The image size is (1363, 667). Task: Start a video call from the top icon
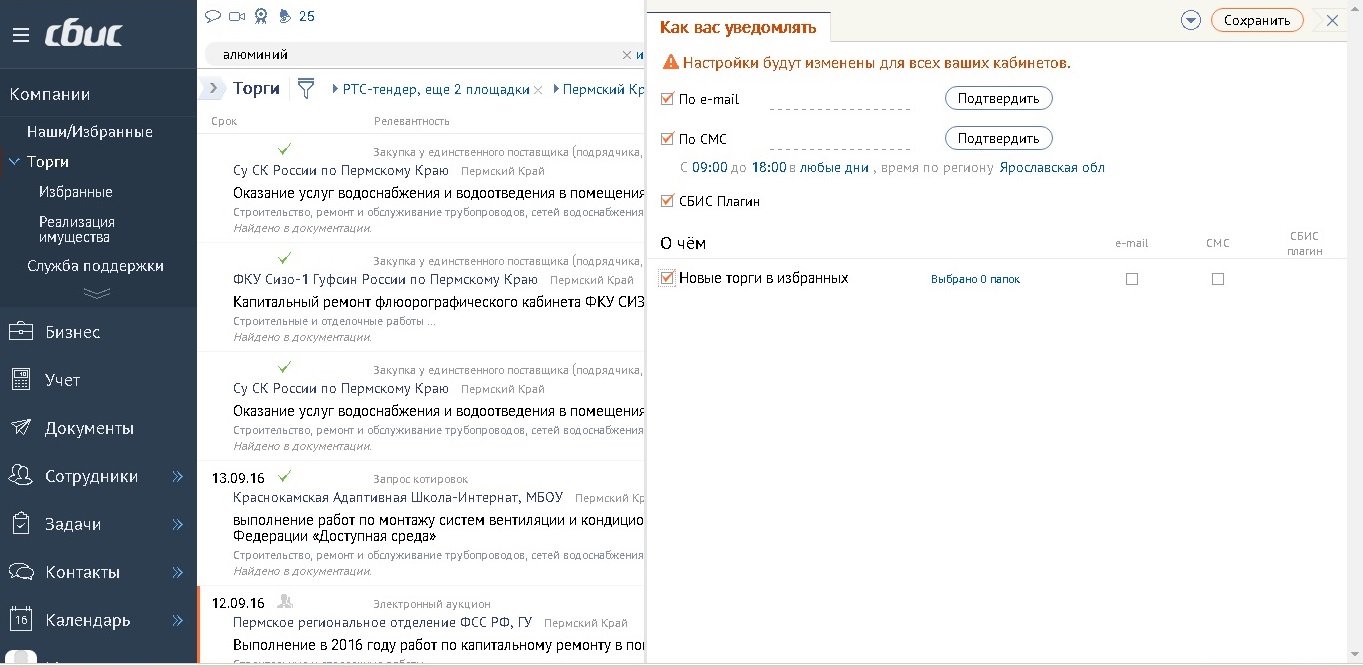tap(237, 16)
